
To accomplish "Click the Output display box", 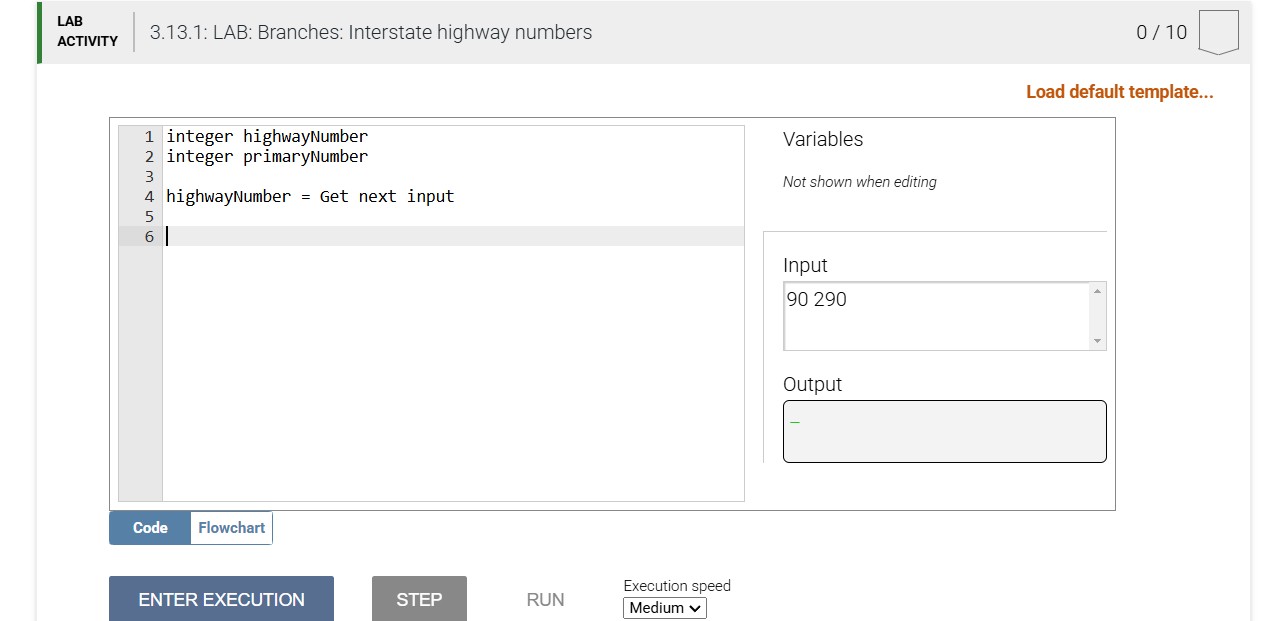I will tap(944, 430).
